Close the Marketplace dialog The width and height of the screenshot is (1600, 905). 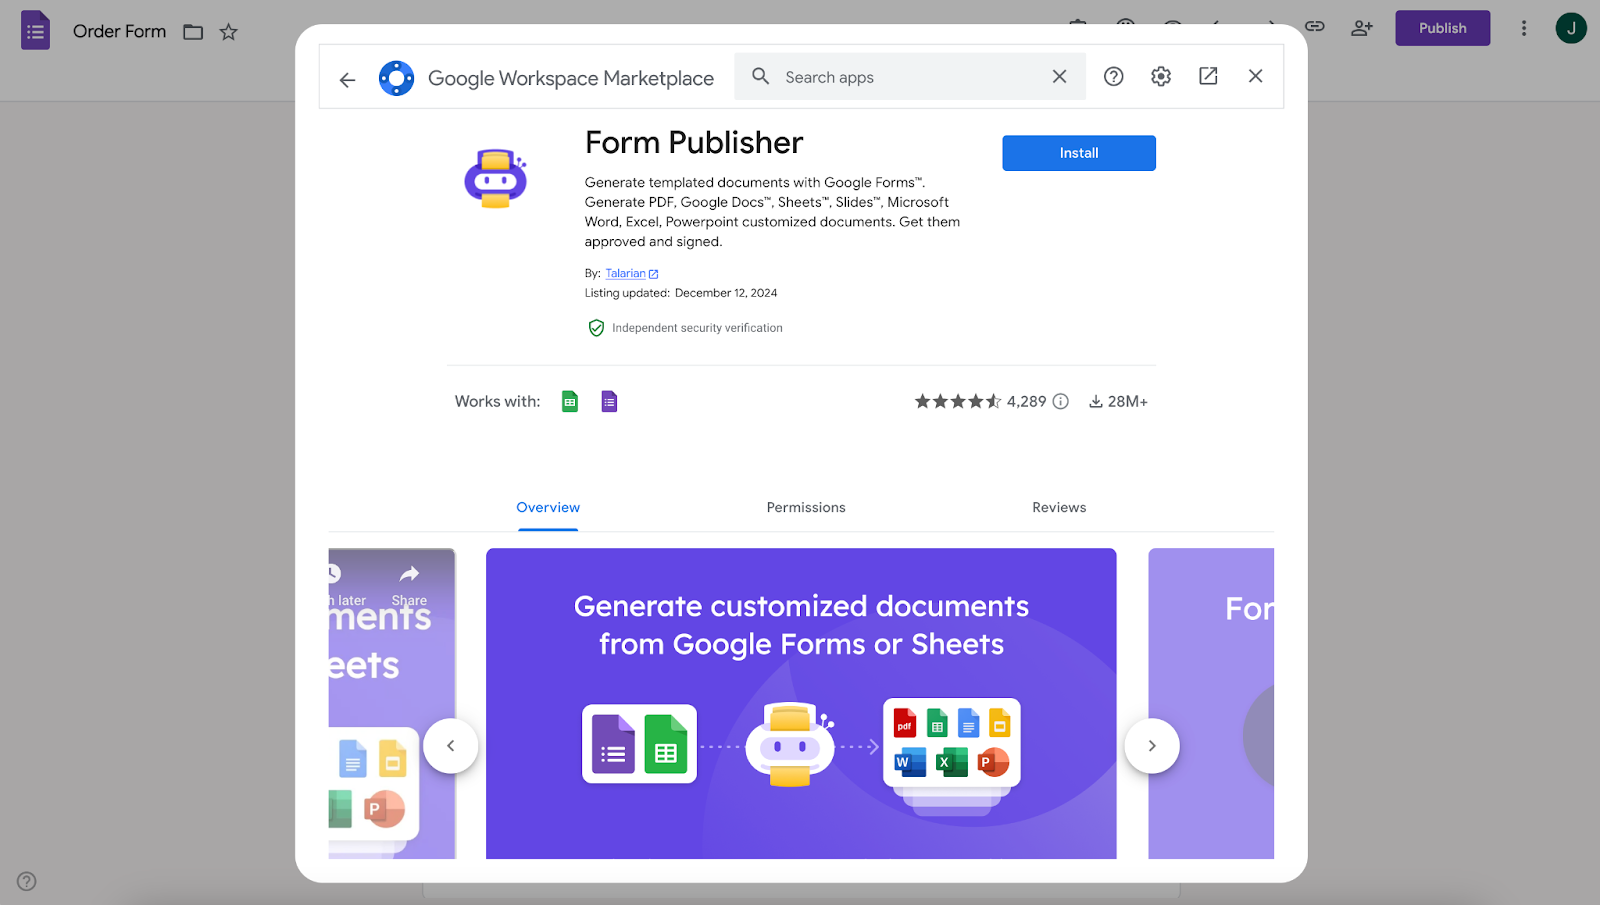pos(1256,76)
